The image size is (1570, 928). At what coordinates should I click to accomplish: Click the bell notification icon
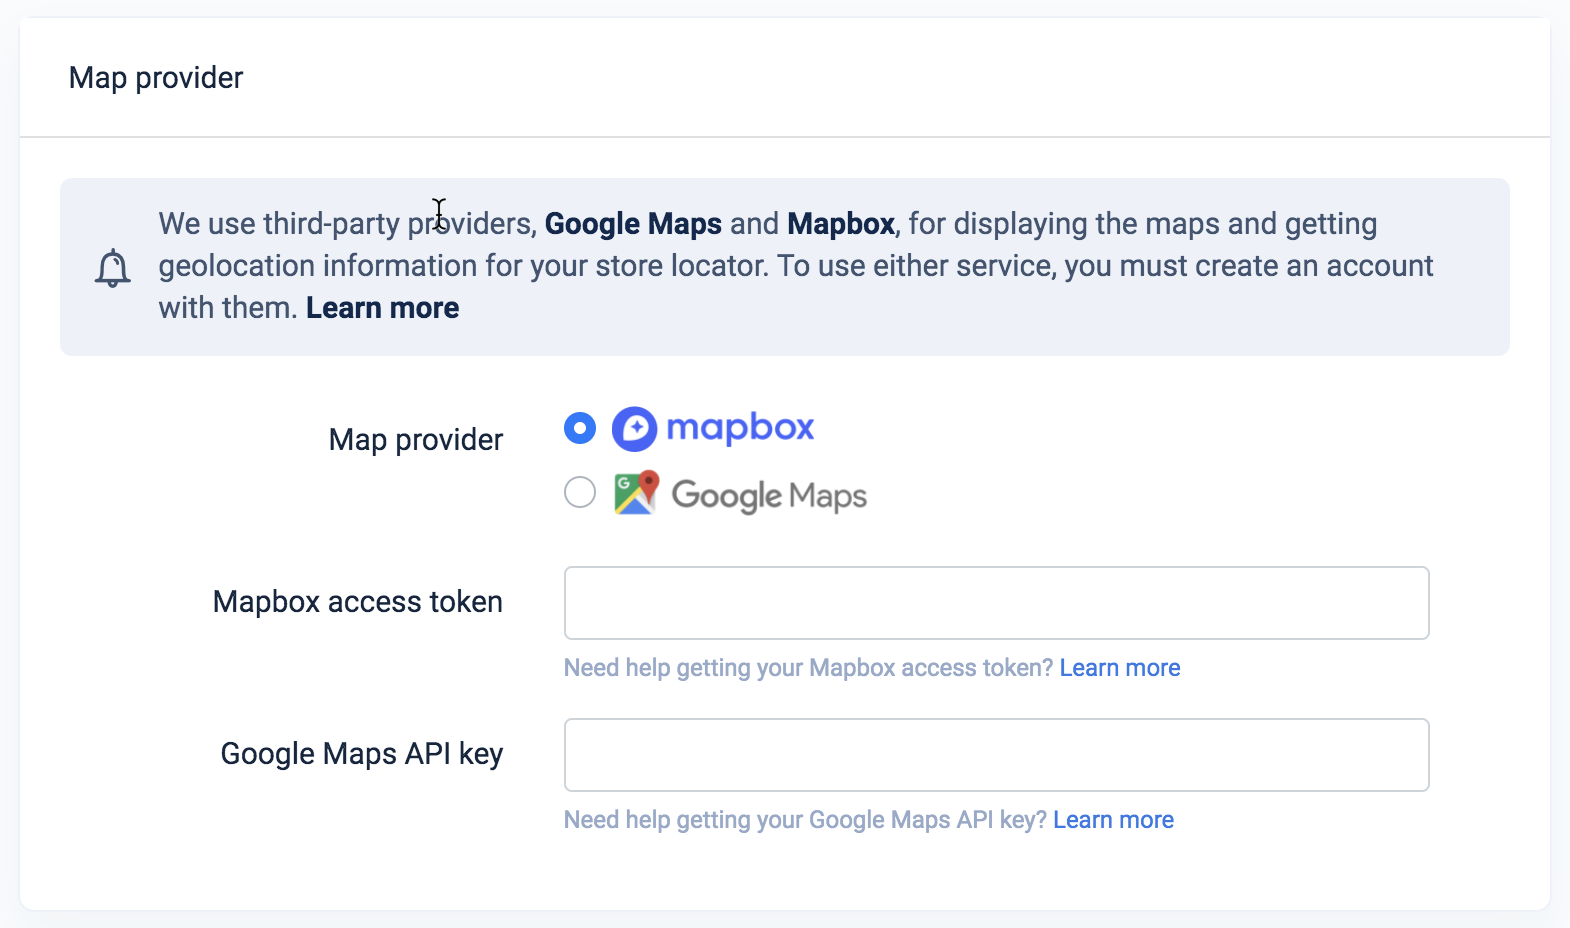113,268
